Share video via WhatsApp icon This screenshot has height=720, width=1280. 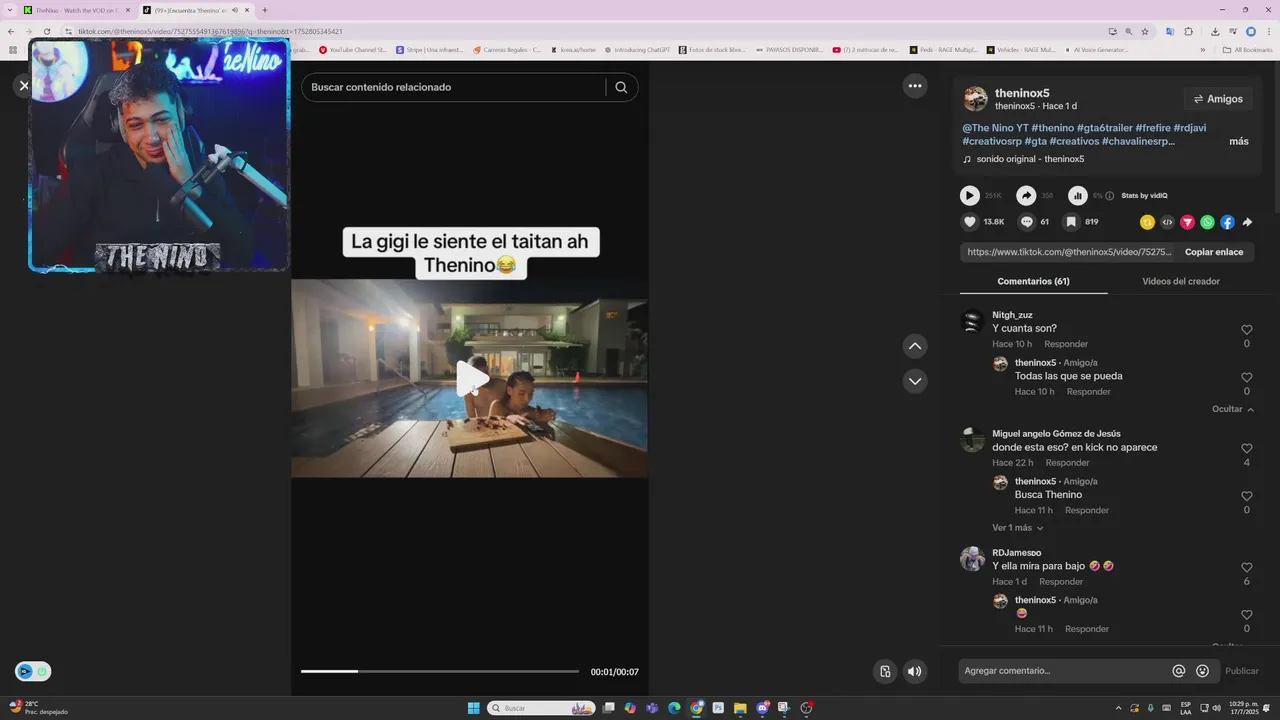click(1207, 222)
